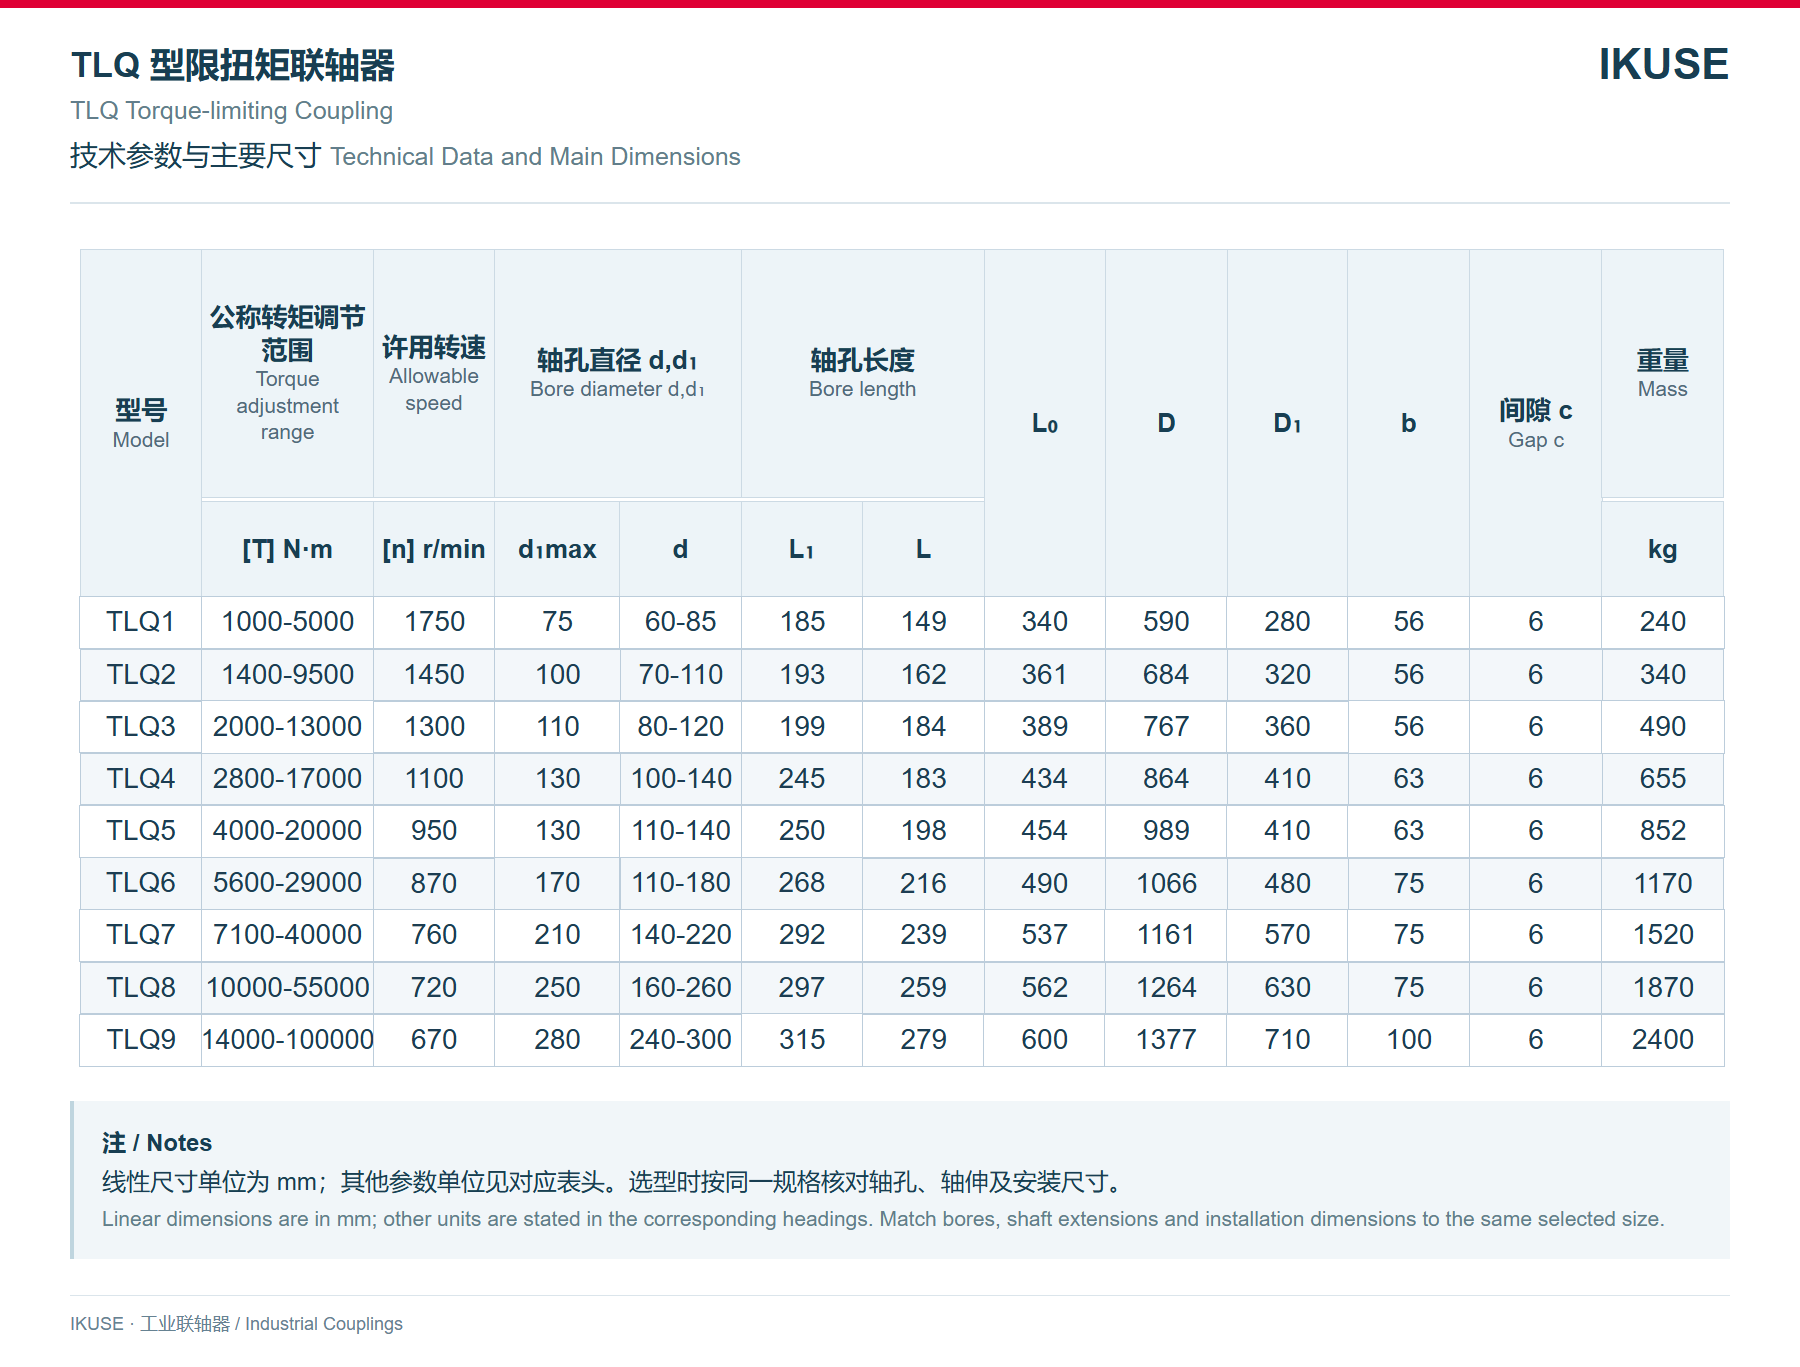This screenshot has height=1367, width=1800.
Task: Click D value 1066 in TLQ6 row
Action: pyautogui.click(x=1166, y=884)
